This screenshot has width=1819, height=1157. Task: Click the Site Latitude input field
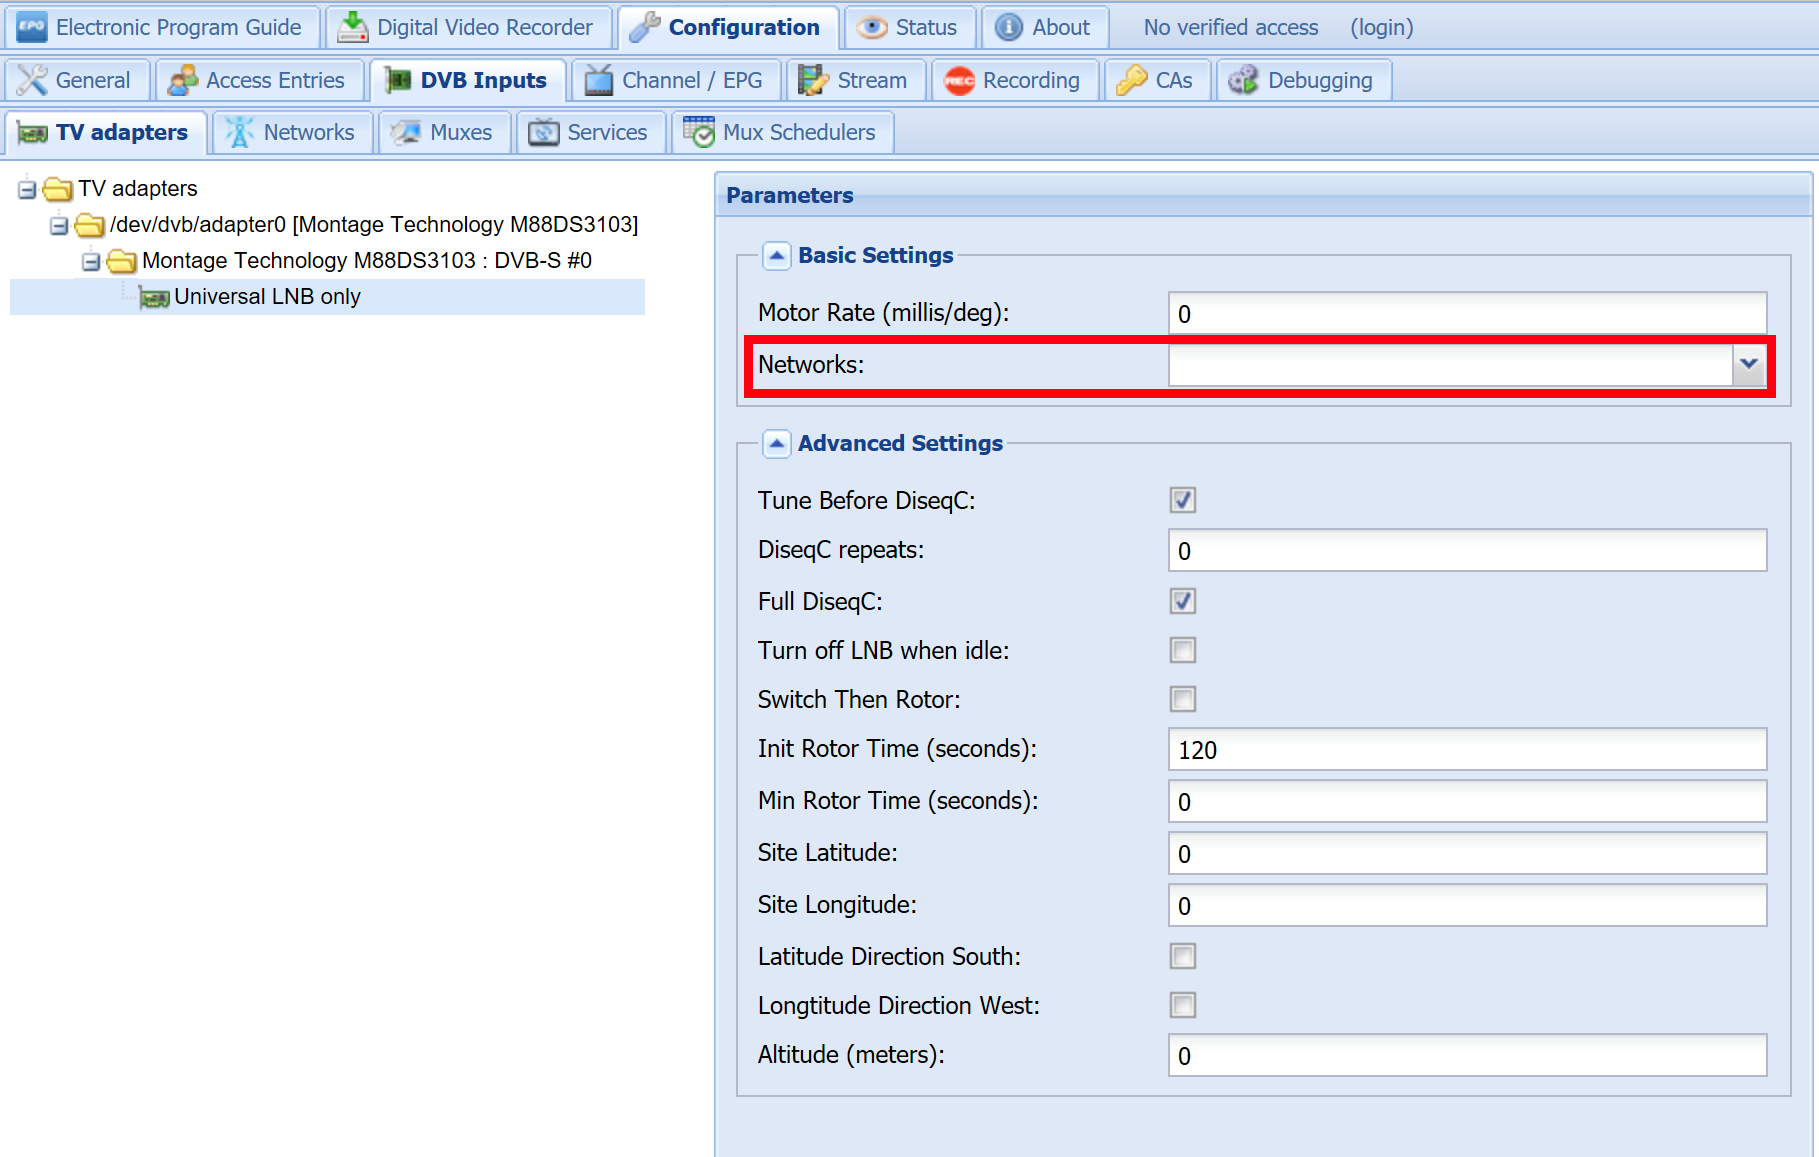pos(1467,853)
